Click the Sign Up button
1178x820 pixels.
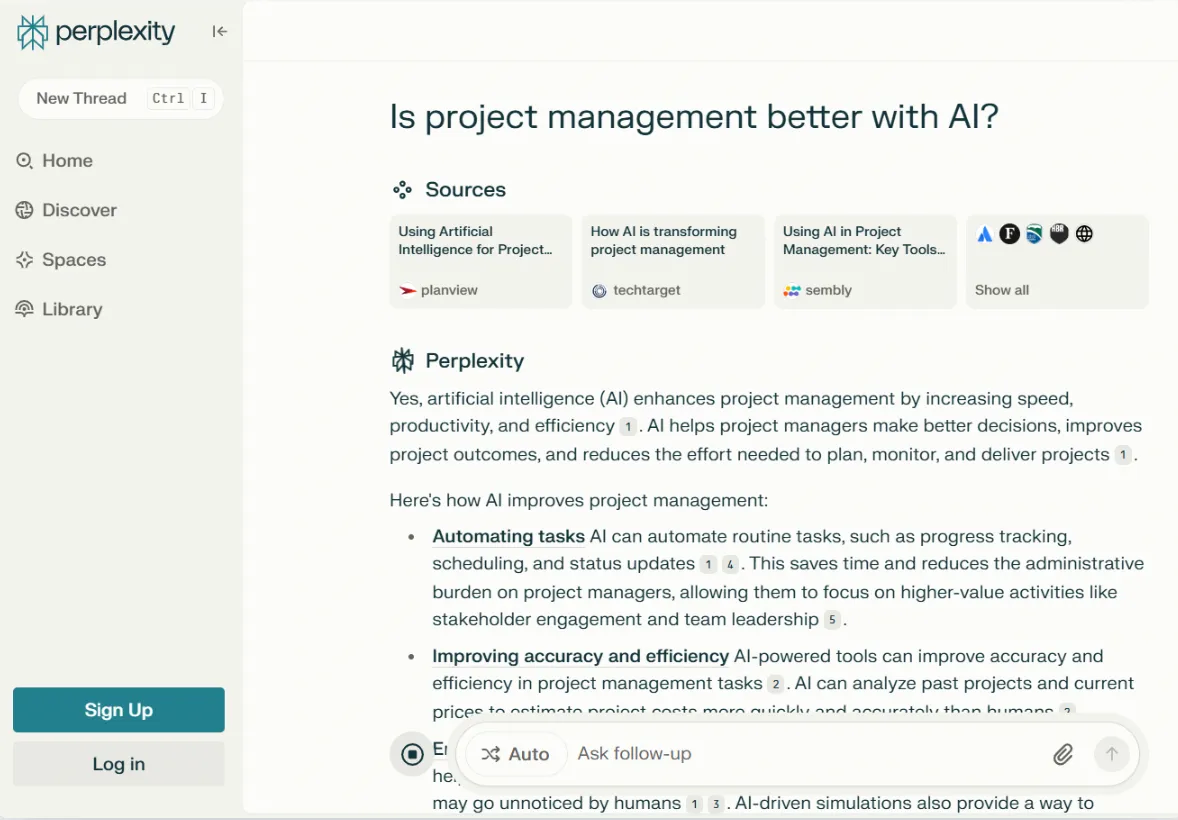tap(119, 710)
